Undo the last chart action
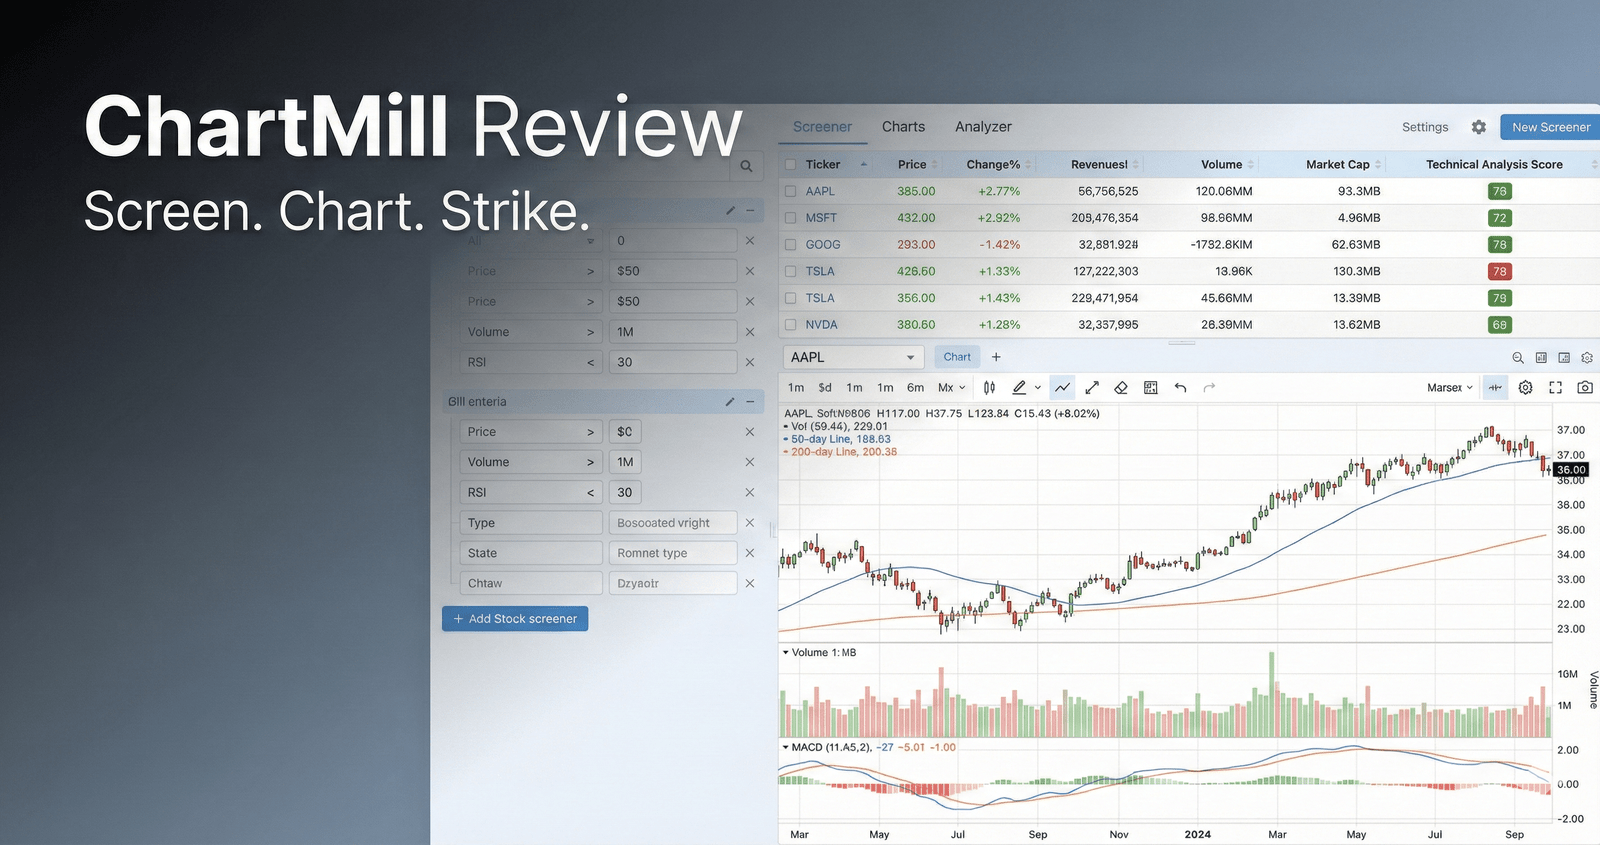The height and width of the screenshot is (845, 1600). 1181,388
